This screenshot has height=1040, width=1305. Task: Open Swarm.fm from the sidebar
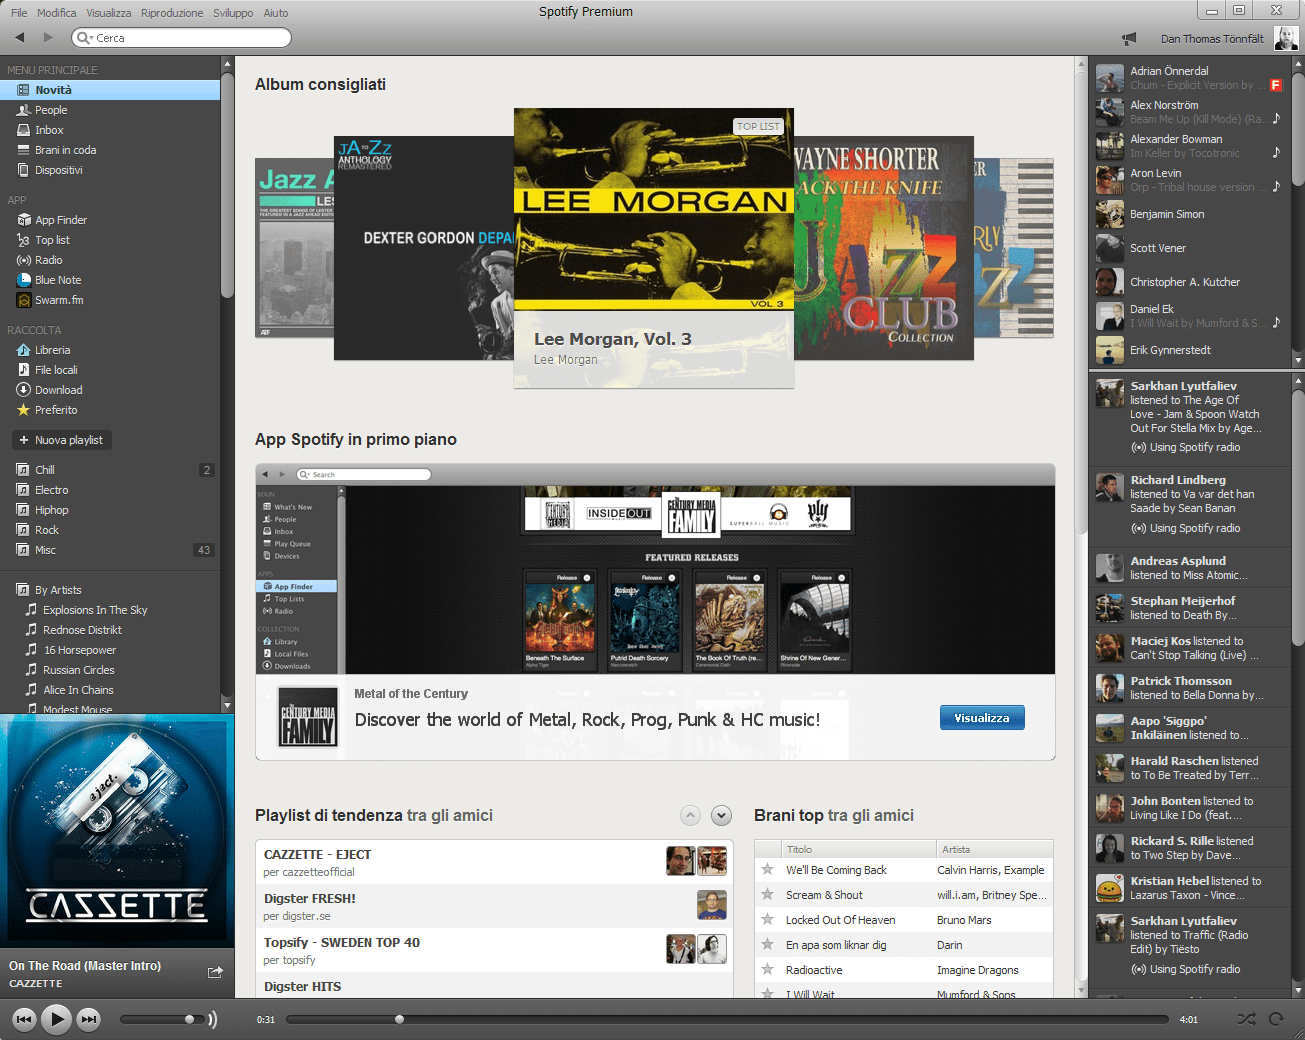tap(59, 300)
